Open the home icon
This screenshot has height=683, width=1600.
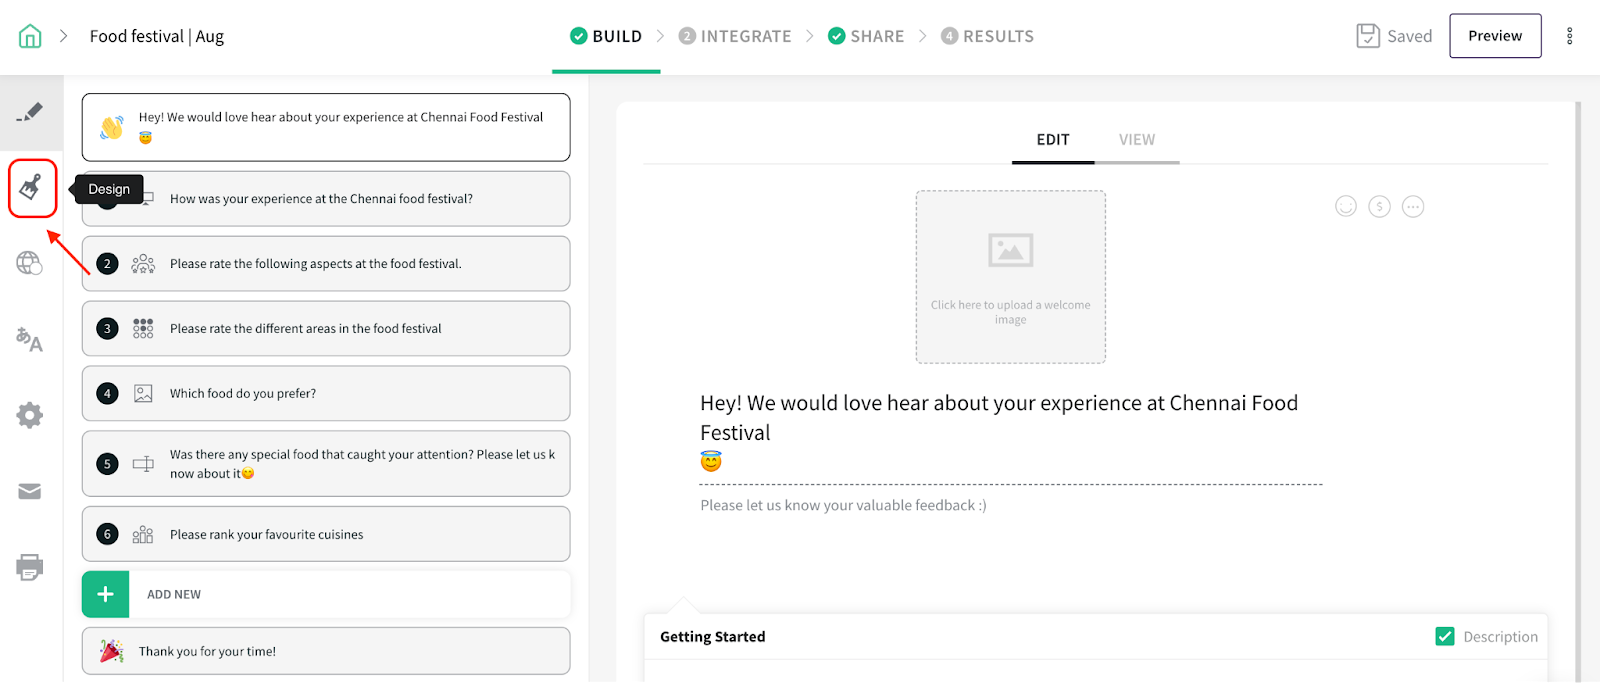click(30, 36)
